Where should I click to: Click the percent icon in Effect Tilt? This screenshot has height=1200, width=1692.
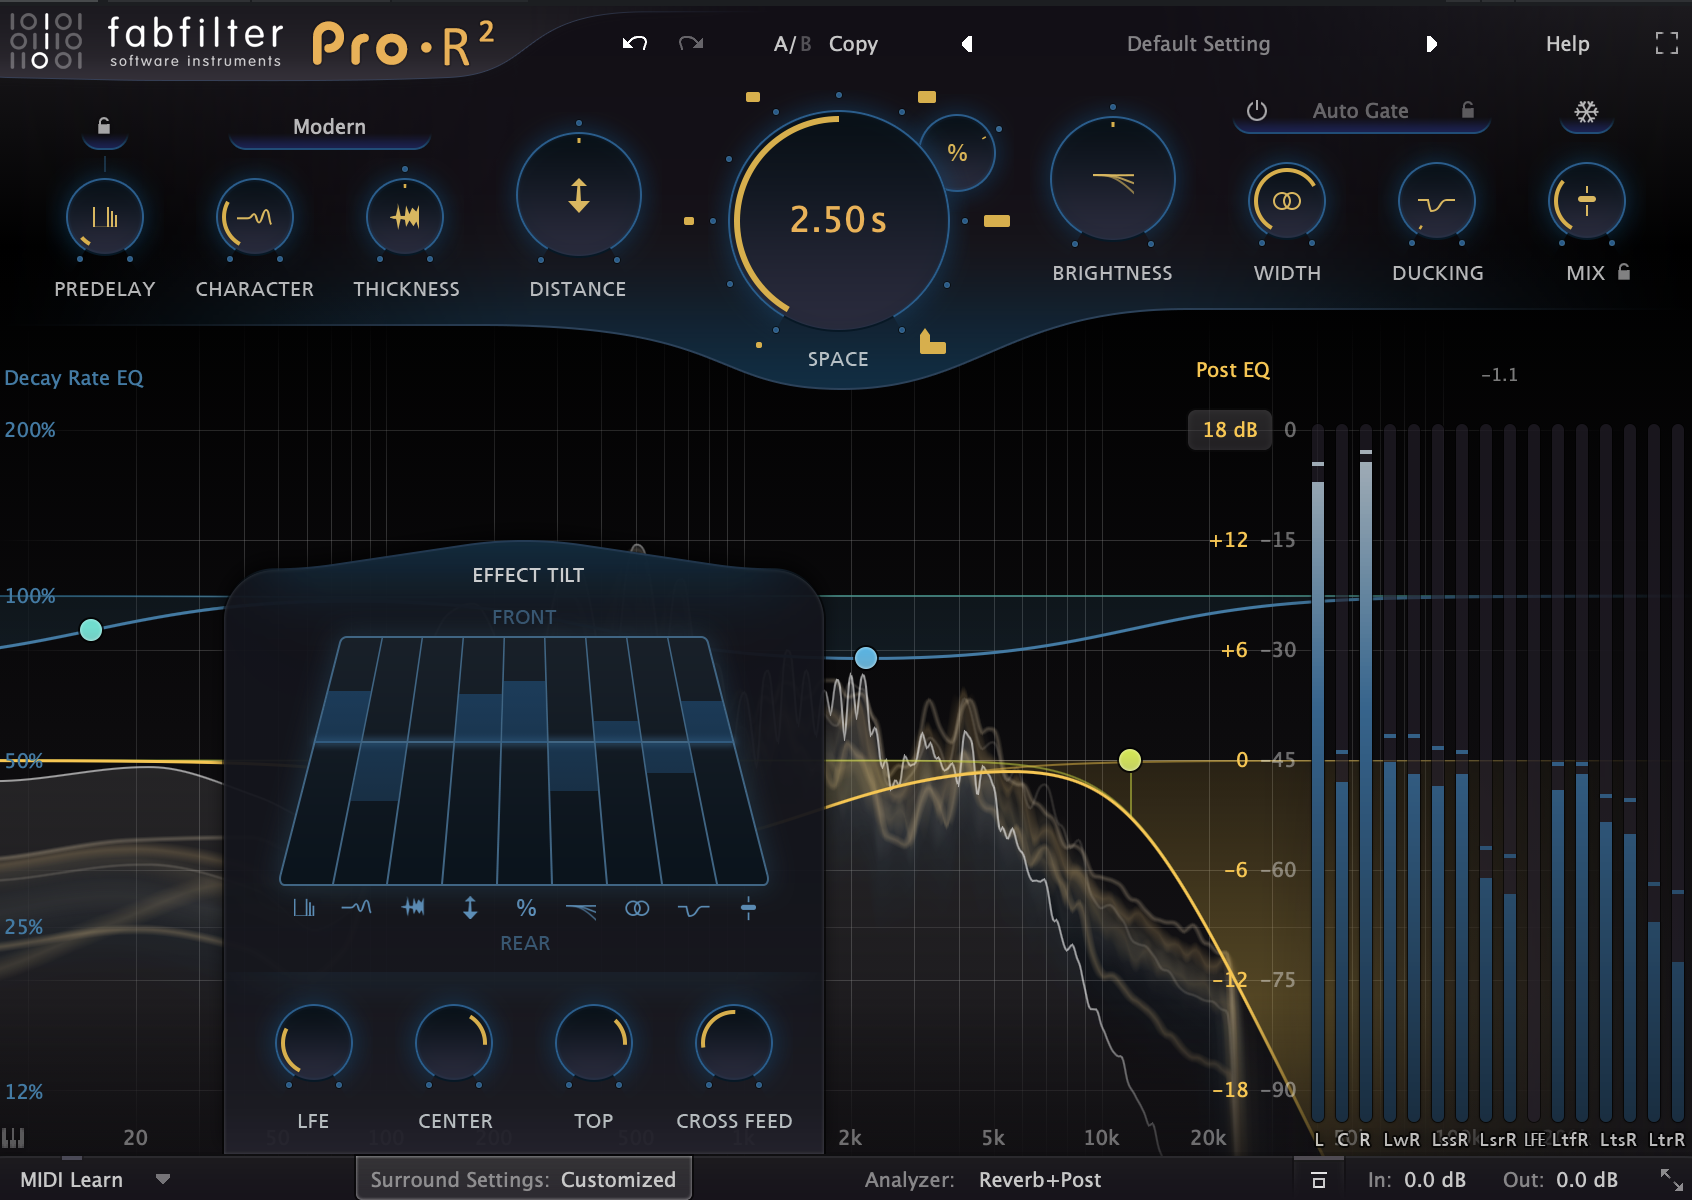(526, 908)
